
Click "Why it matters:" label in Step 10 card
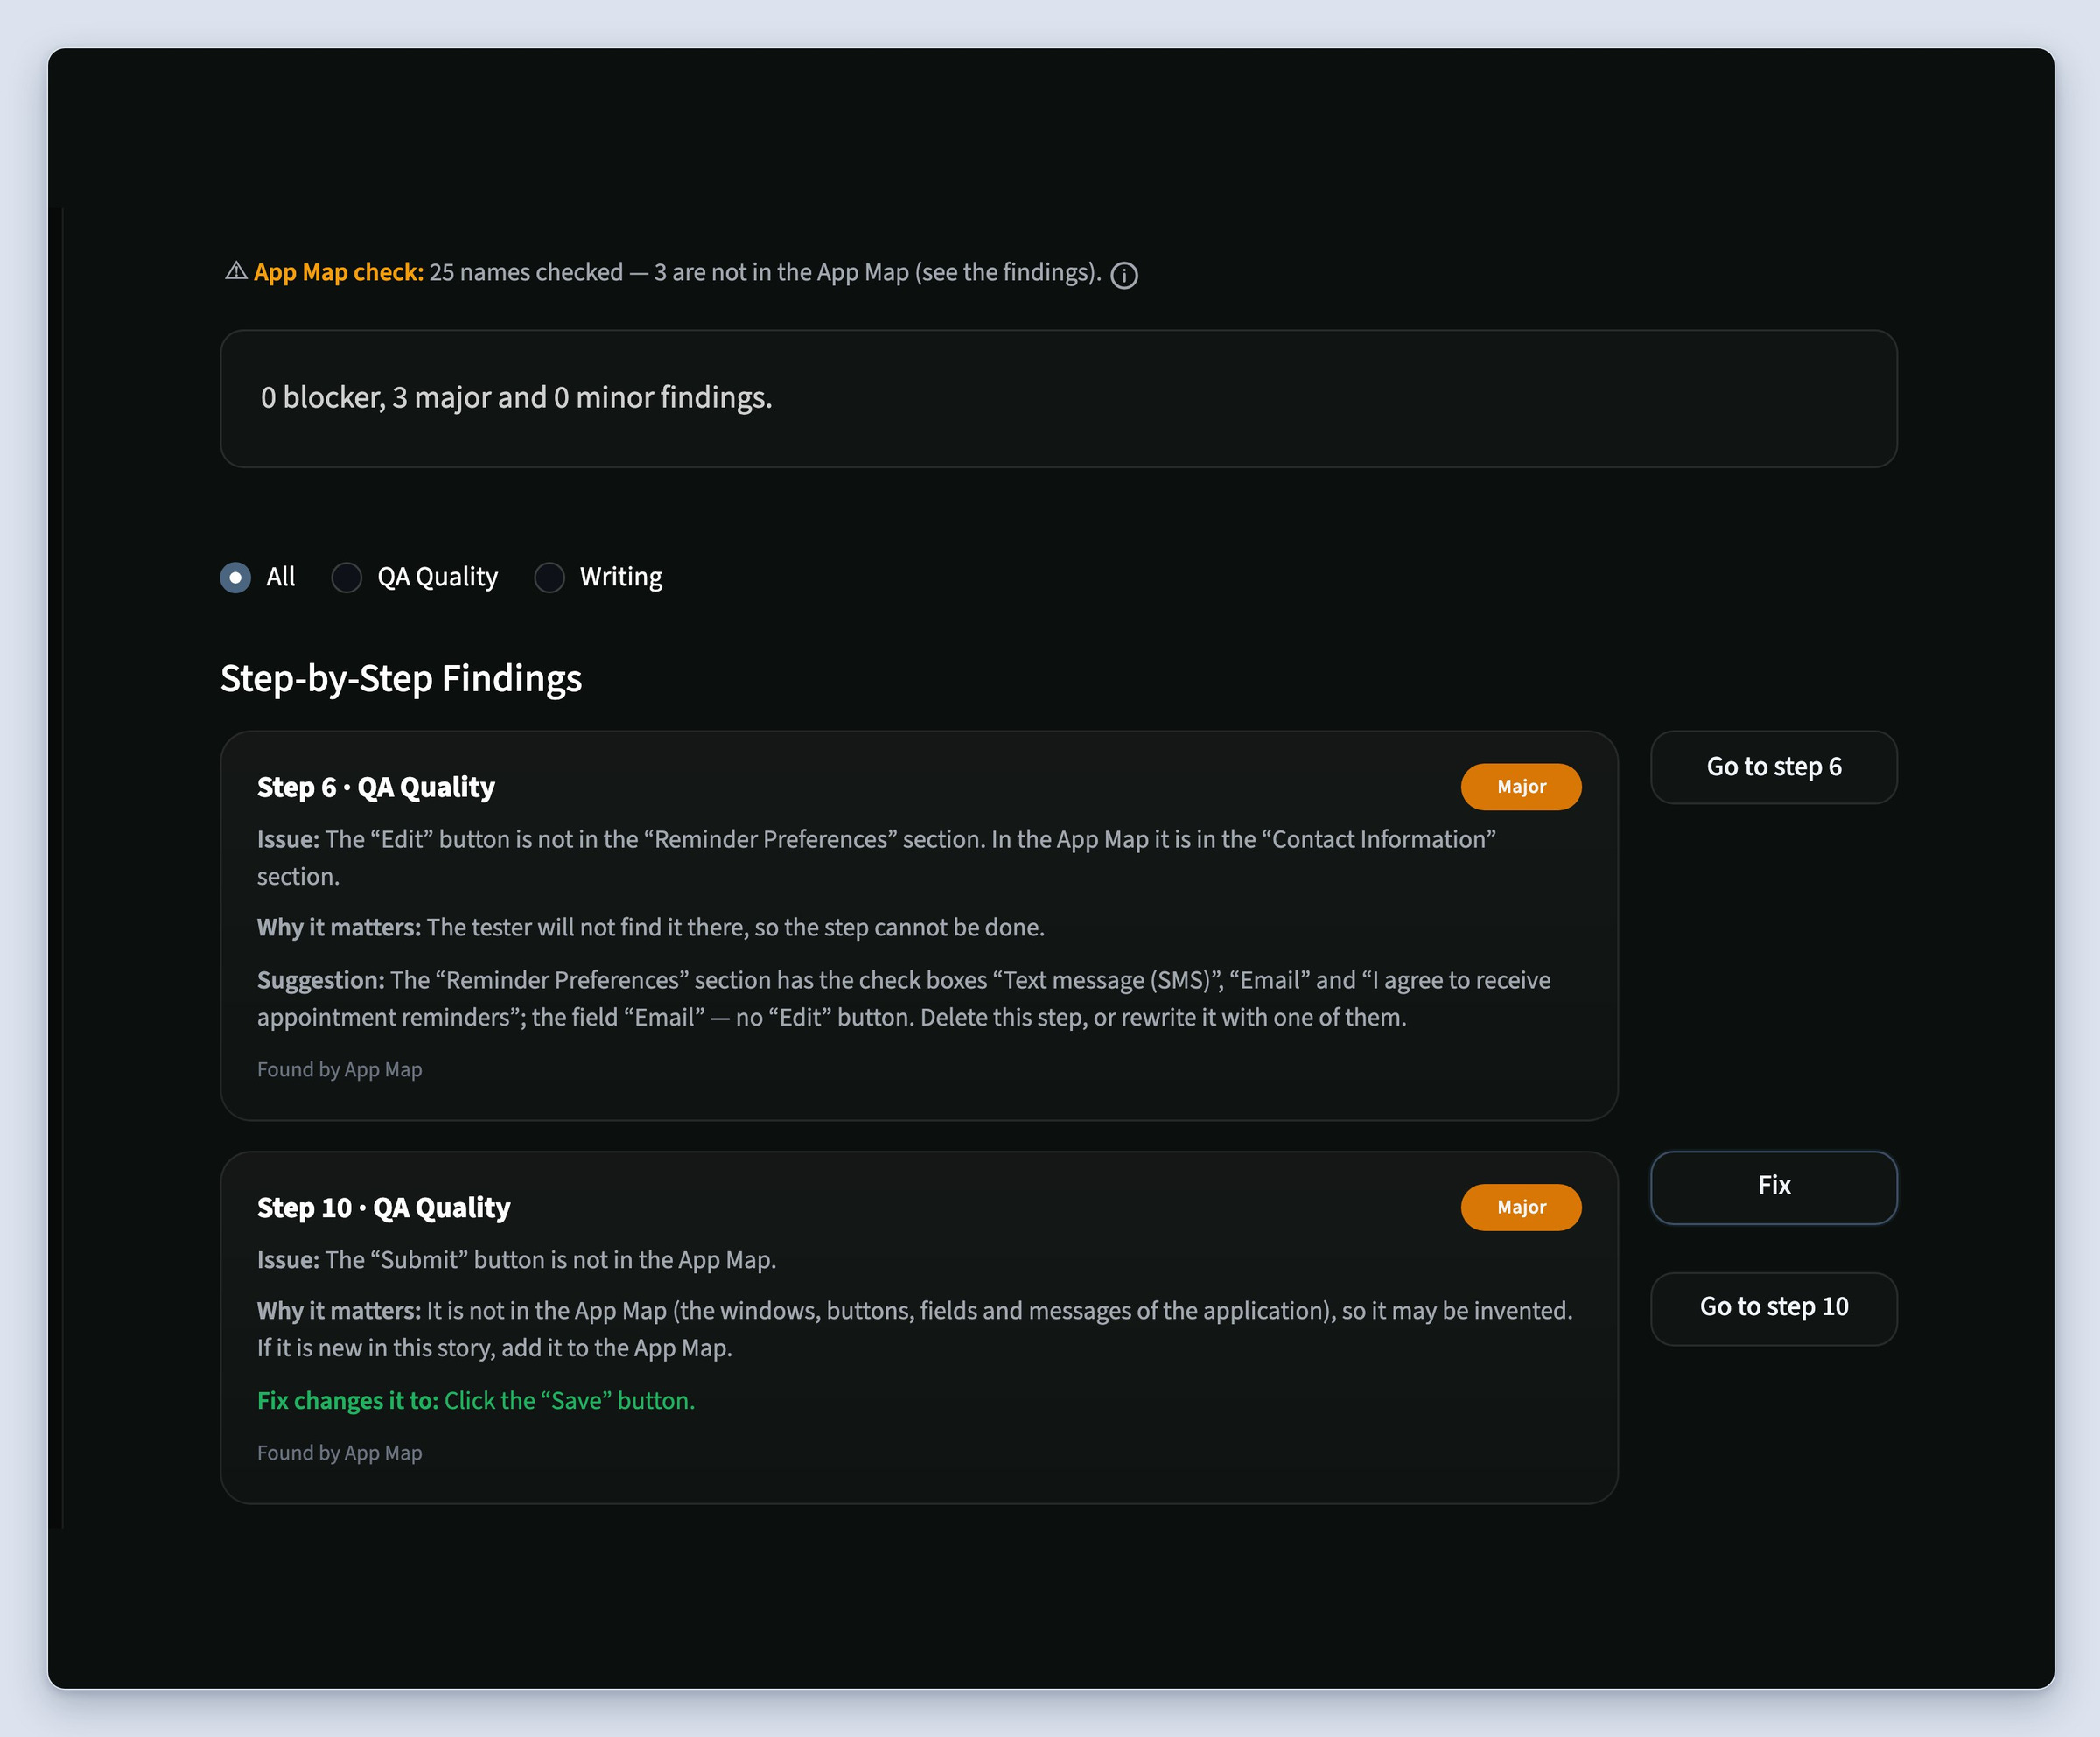tap(339, 1311)
